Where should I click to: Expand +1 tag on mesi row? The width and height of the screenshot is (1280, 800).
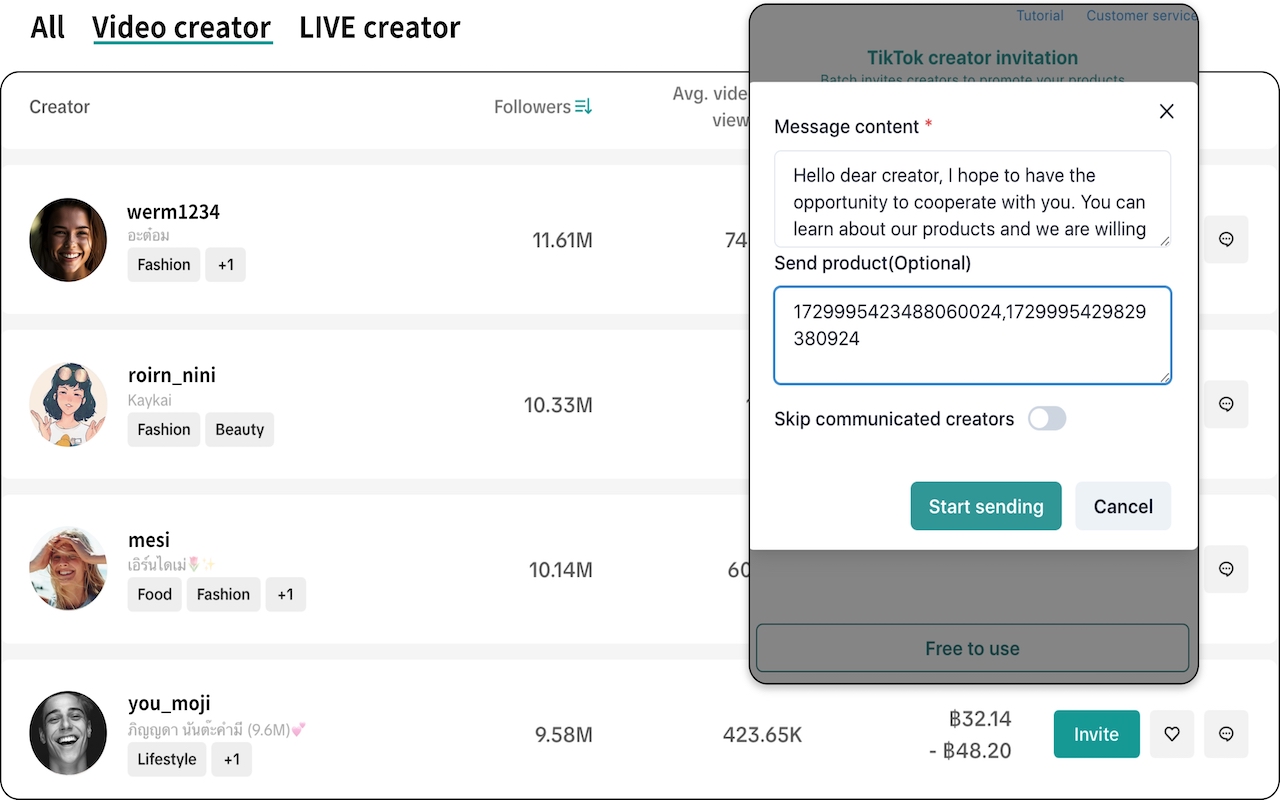(x=286, y=594)
